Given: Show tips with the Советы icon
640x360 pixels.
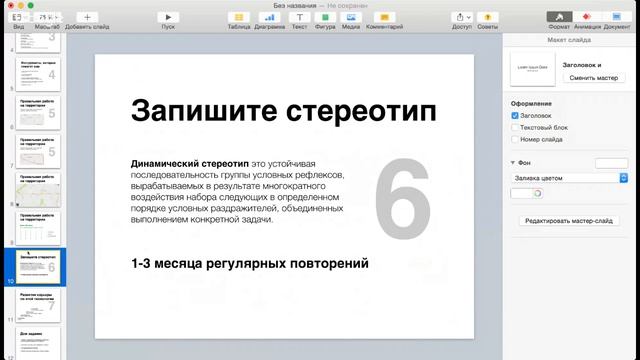Looking at the screenshot, I should (487, 17).
